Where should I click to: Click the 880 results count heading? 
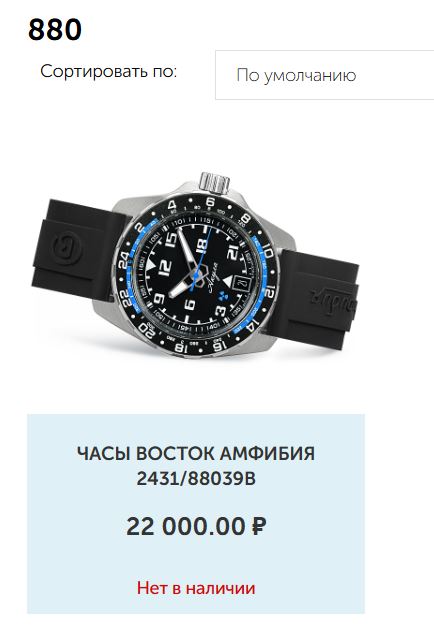(55, 30)
